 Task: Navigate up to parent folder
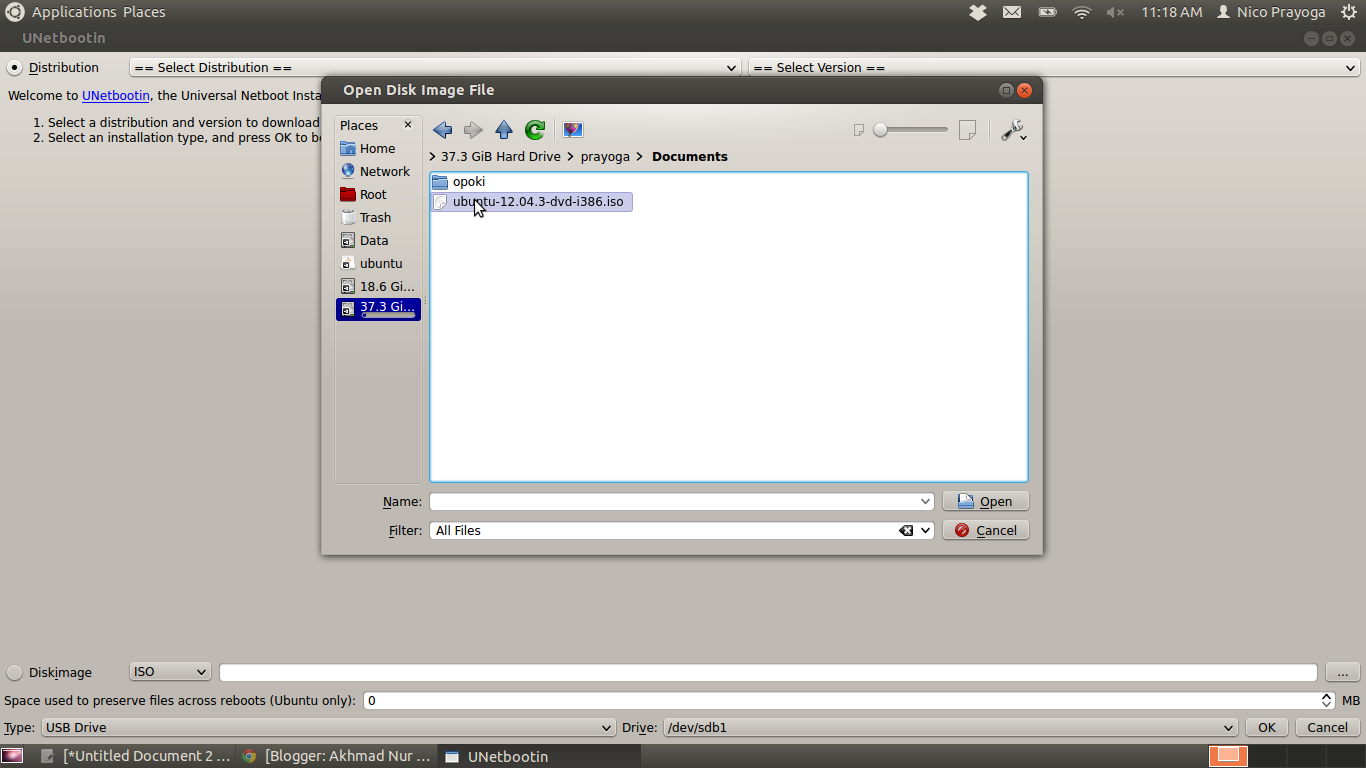pyautogui.click(x=504, y=130)
